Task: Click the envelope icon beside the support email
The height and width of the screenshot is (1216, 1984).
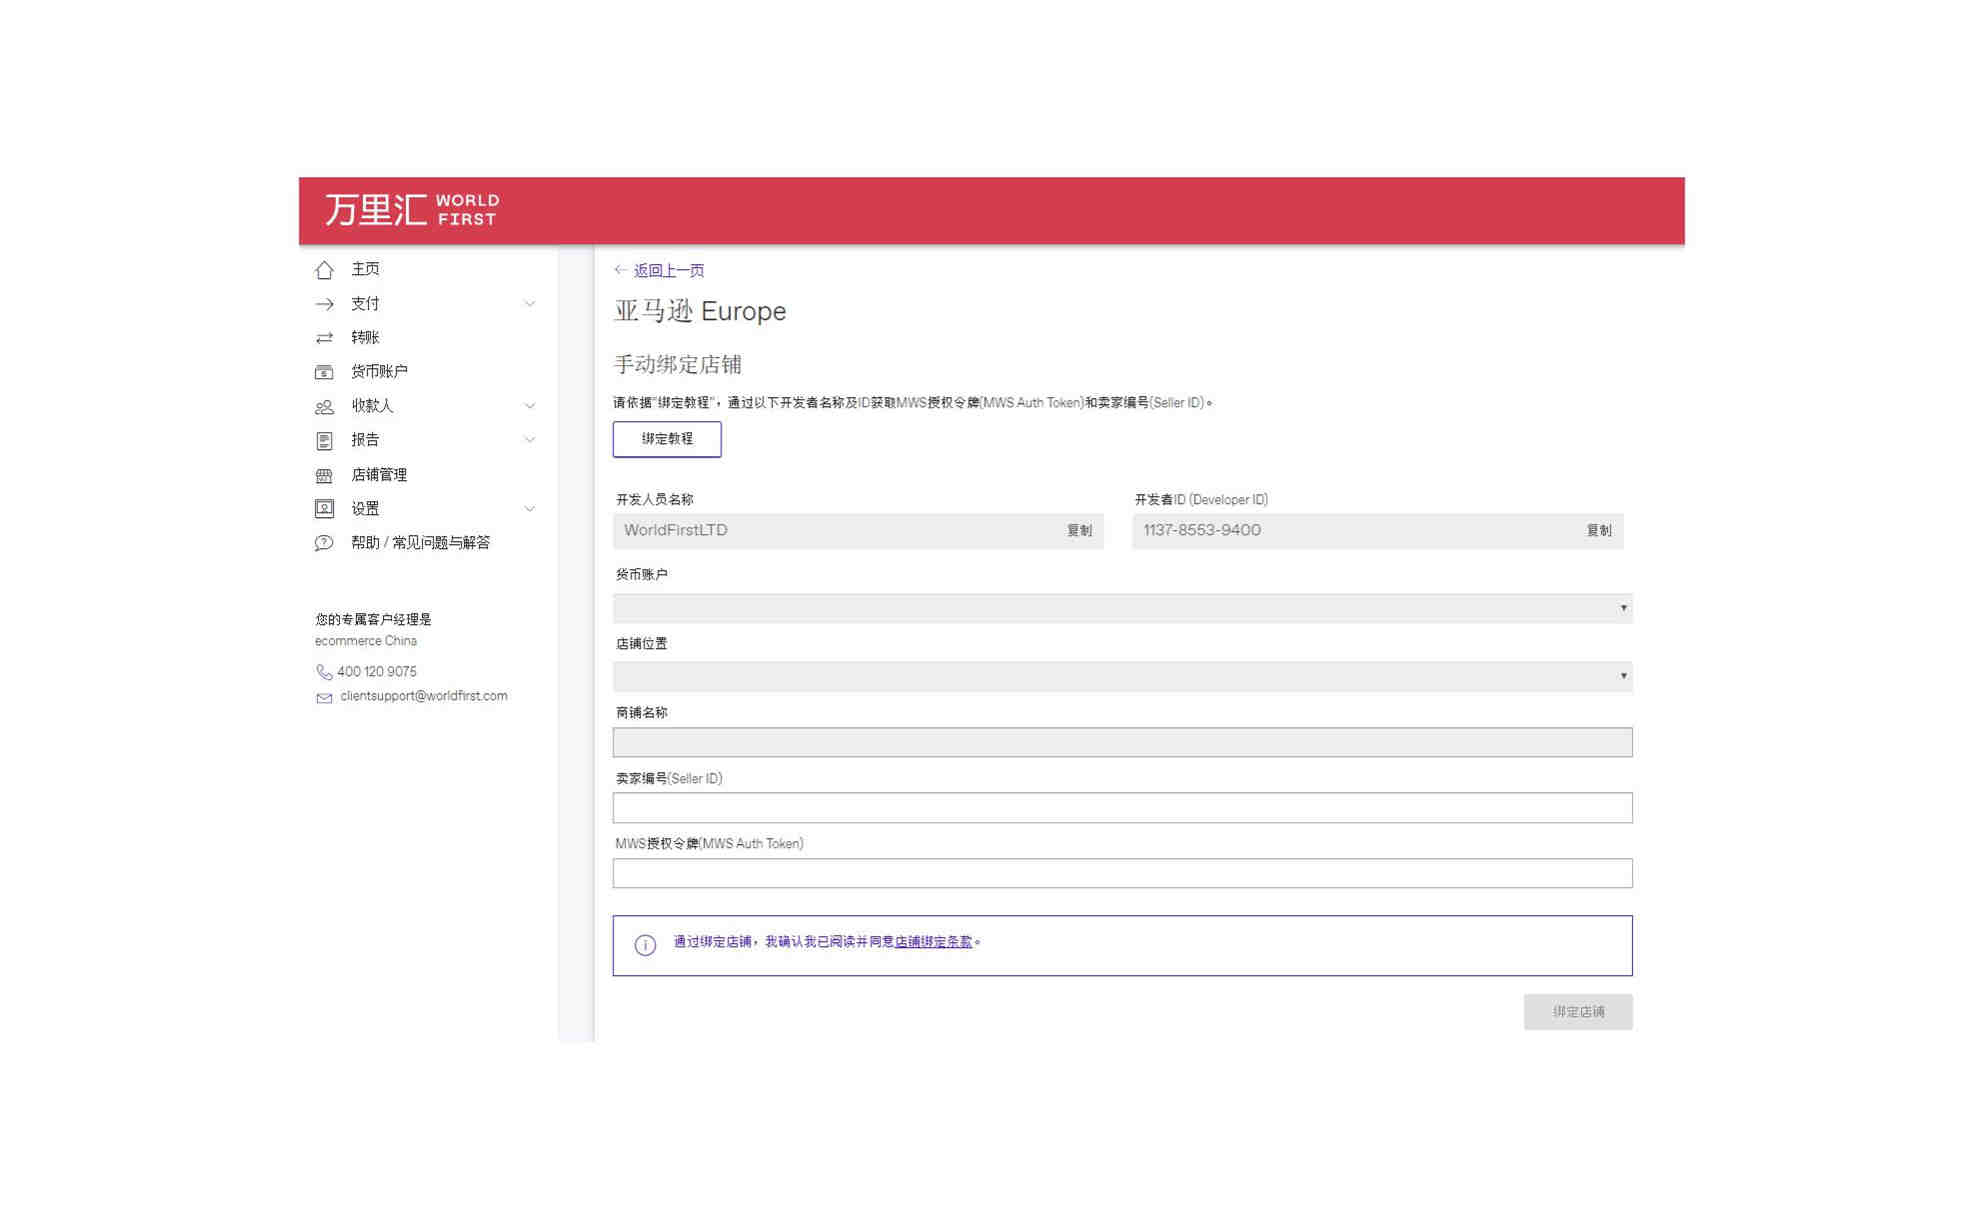Action: 324,698
